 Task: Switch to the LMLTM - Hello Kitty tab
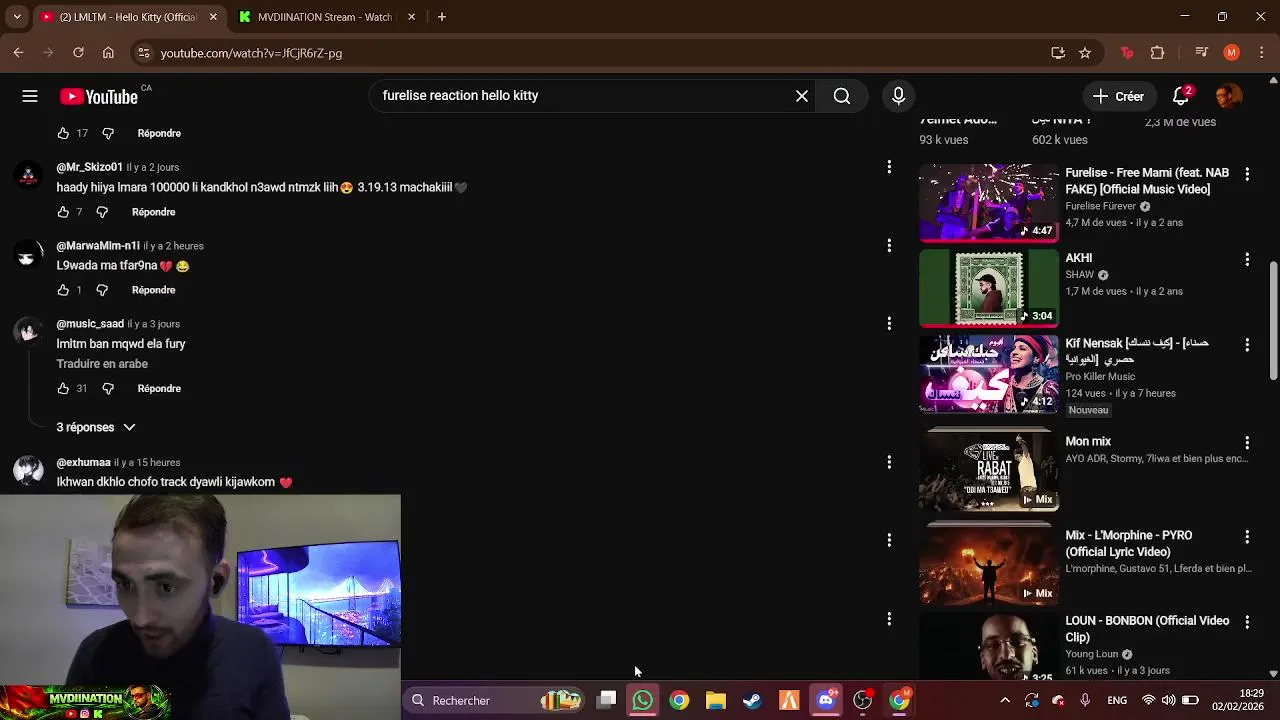coord(127,17)
